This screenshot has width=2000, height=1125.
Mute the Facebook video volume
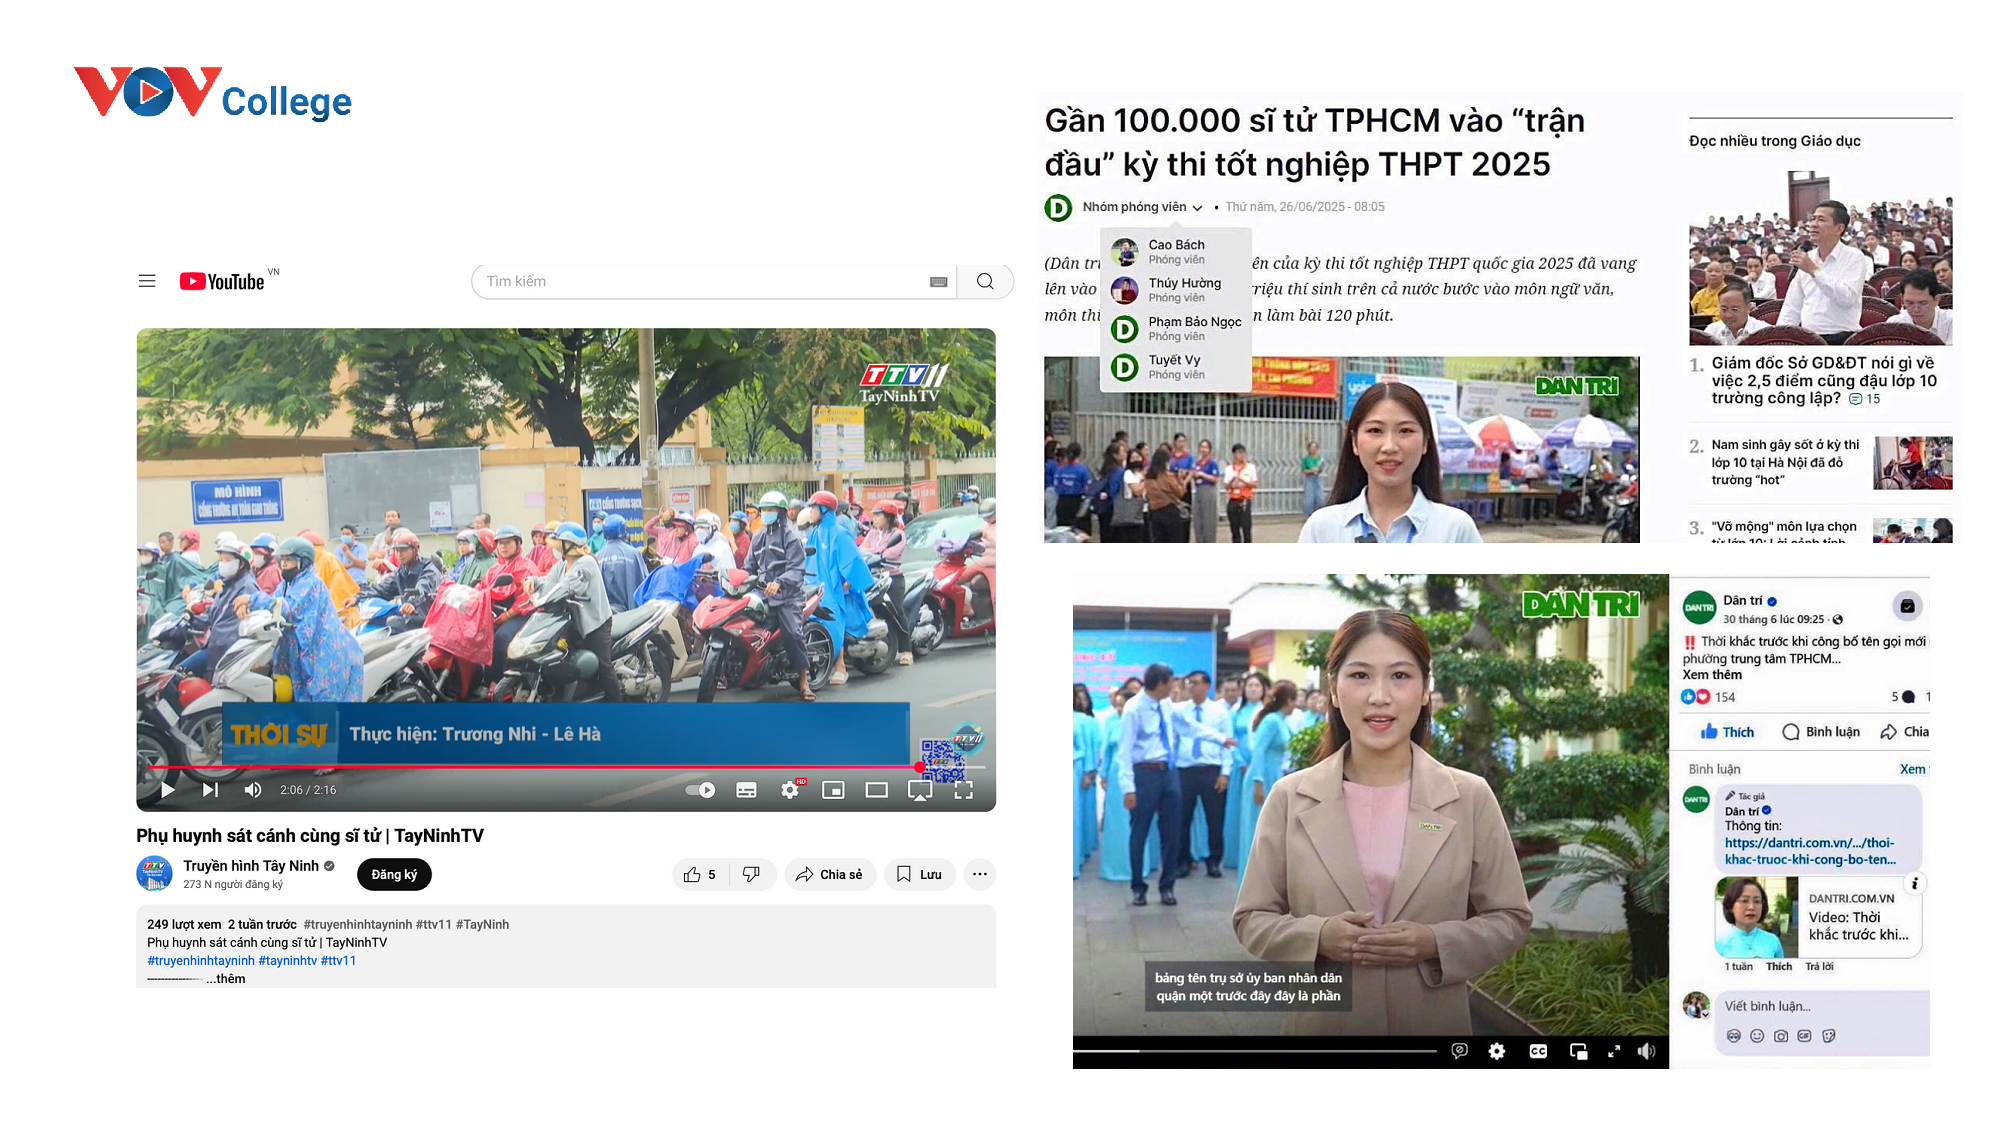tap(1646, 1051)
